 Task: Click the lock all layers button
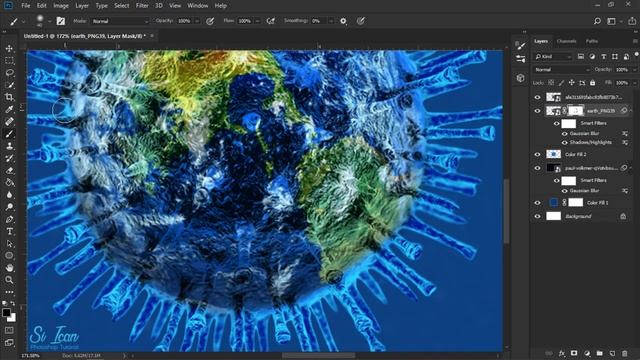point(593,83)
